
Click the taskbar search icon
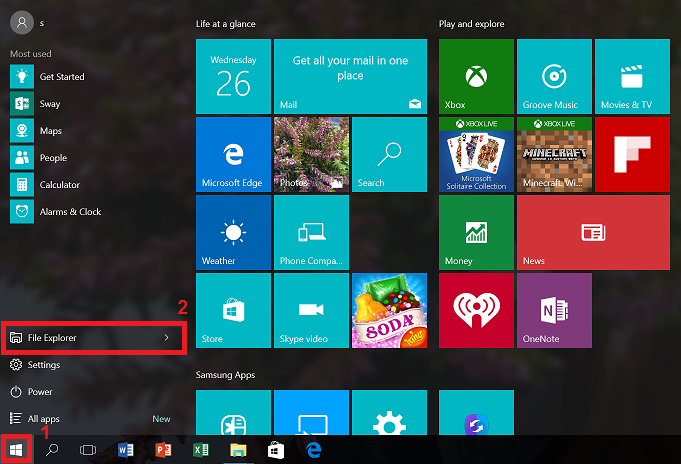tap(52, 450)
